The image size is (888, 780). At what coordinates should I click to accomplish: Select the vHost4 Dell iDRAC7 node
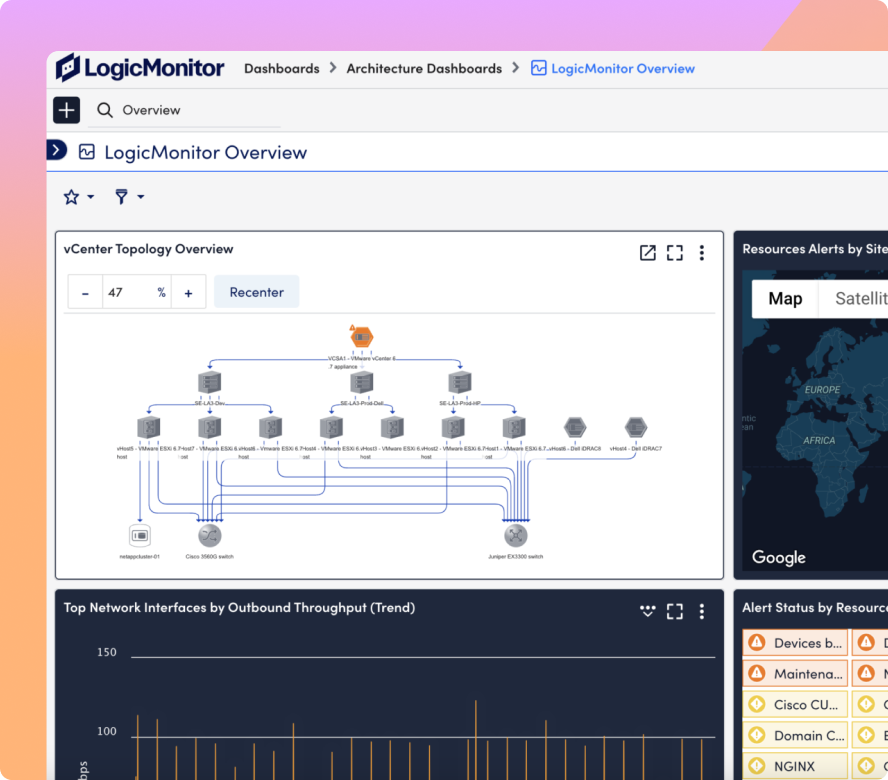(x=636, y=427)
